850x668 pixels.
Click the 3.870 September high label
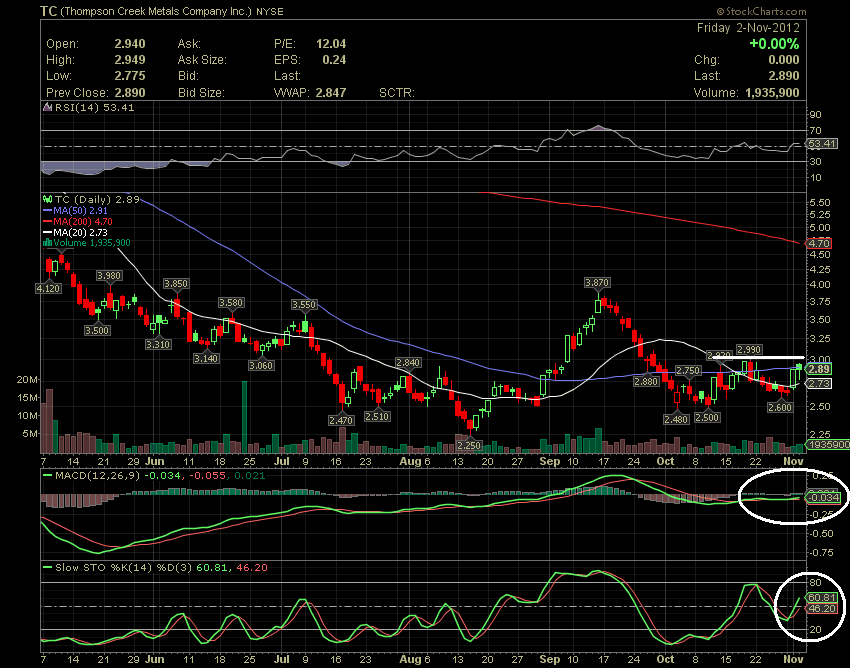(x=597, y=282)
